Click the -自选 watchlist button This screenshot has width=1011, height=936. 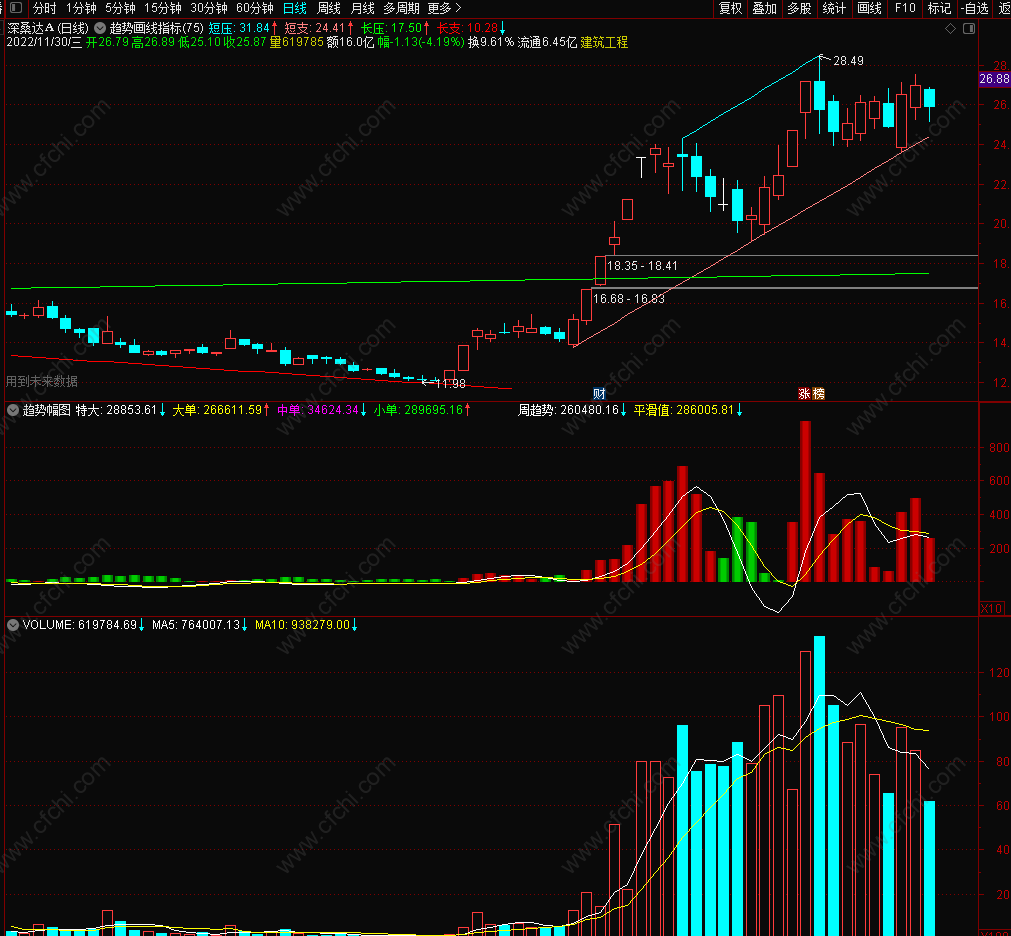pyautogui.click(x=975, y=8)
